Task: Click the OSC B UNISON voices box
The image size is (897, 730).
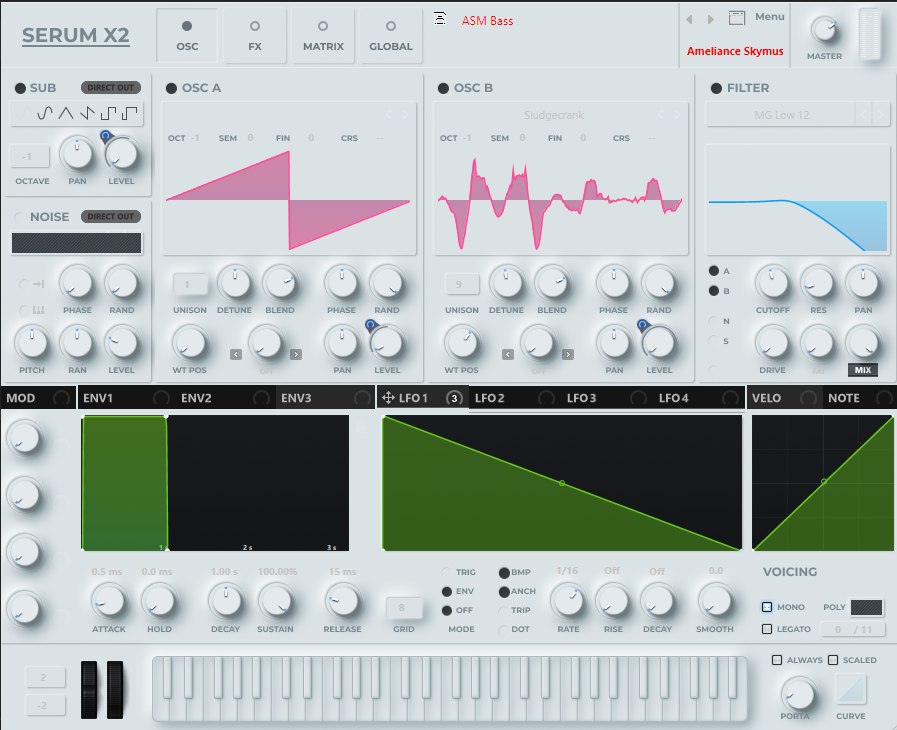Action: pos(461,284)
